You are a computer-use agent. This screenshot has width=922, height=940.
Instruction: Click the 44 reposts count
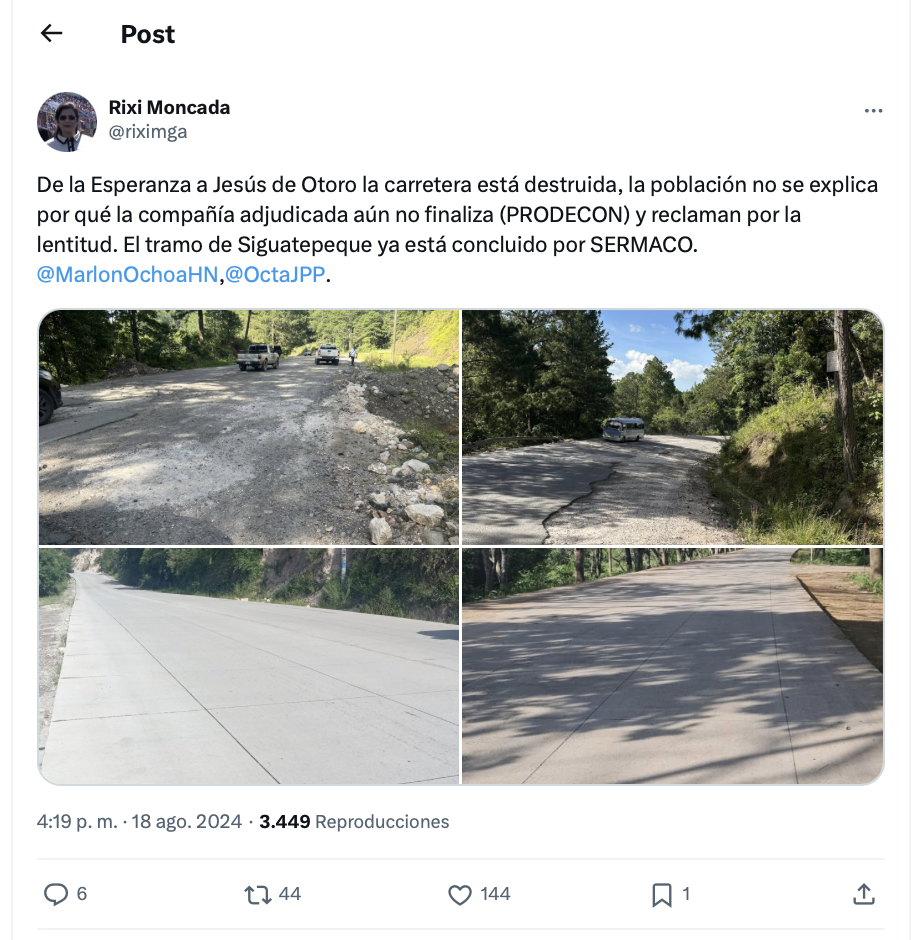(x=290, y=894)
